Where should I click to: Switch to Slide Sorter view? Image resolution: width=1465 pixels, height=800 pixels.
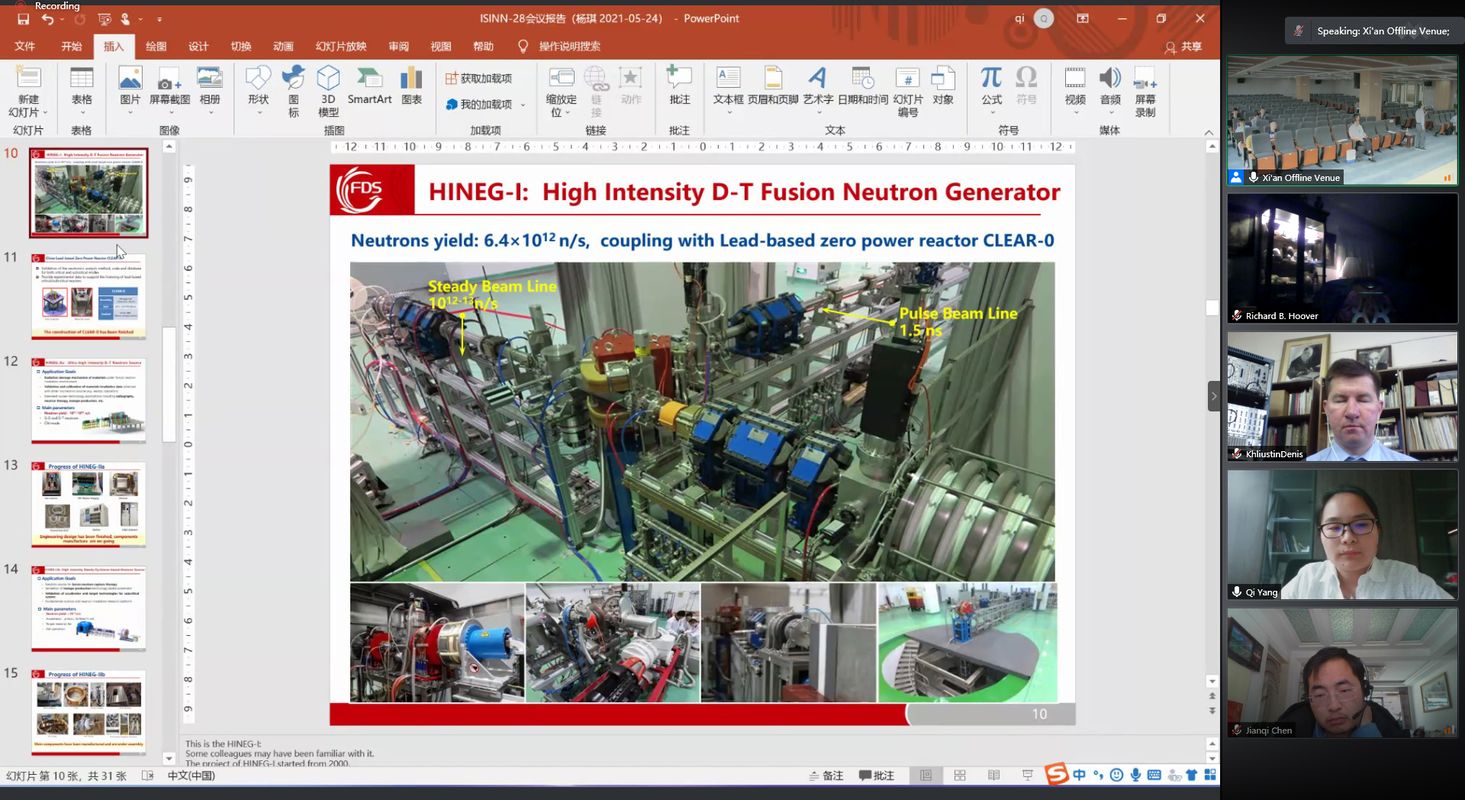pyautogui.click(x=960, y=775)
